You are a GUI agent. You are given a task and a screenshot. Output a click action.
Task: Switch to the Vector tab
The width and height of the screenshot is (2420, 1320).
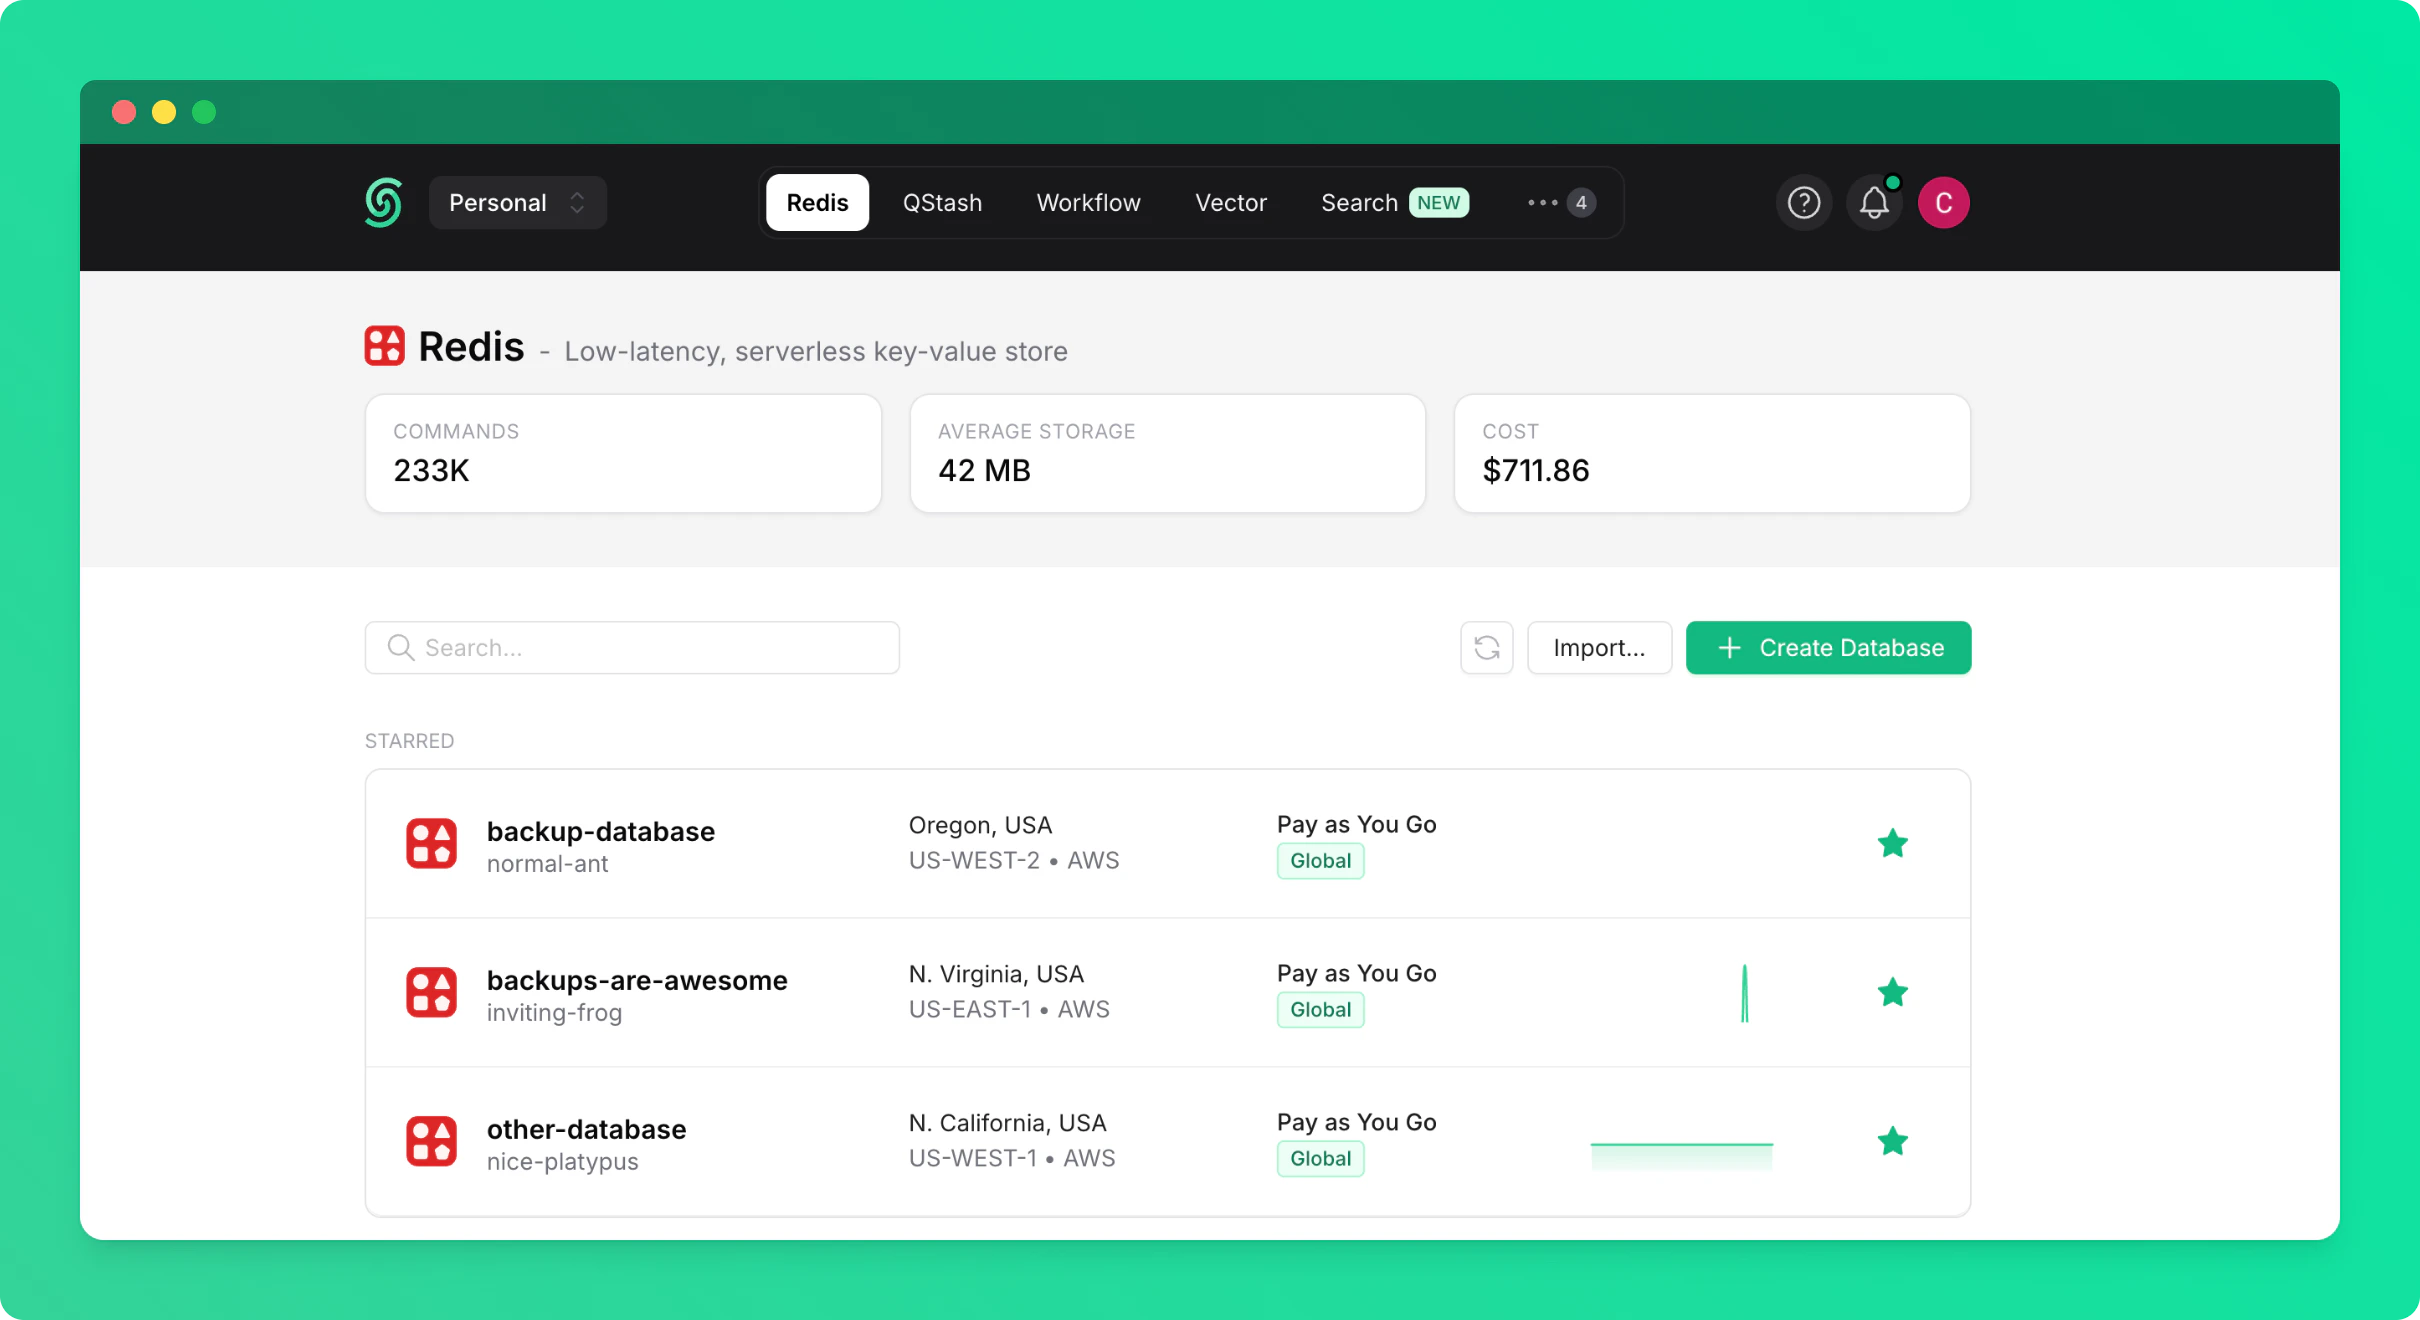tap(1230, 203)
